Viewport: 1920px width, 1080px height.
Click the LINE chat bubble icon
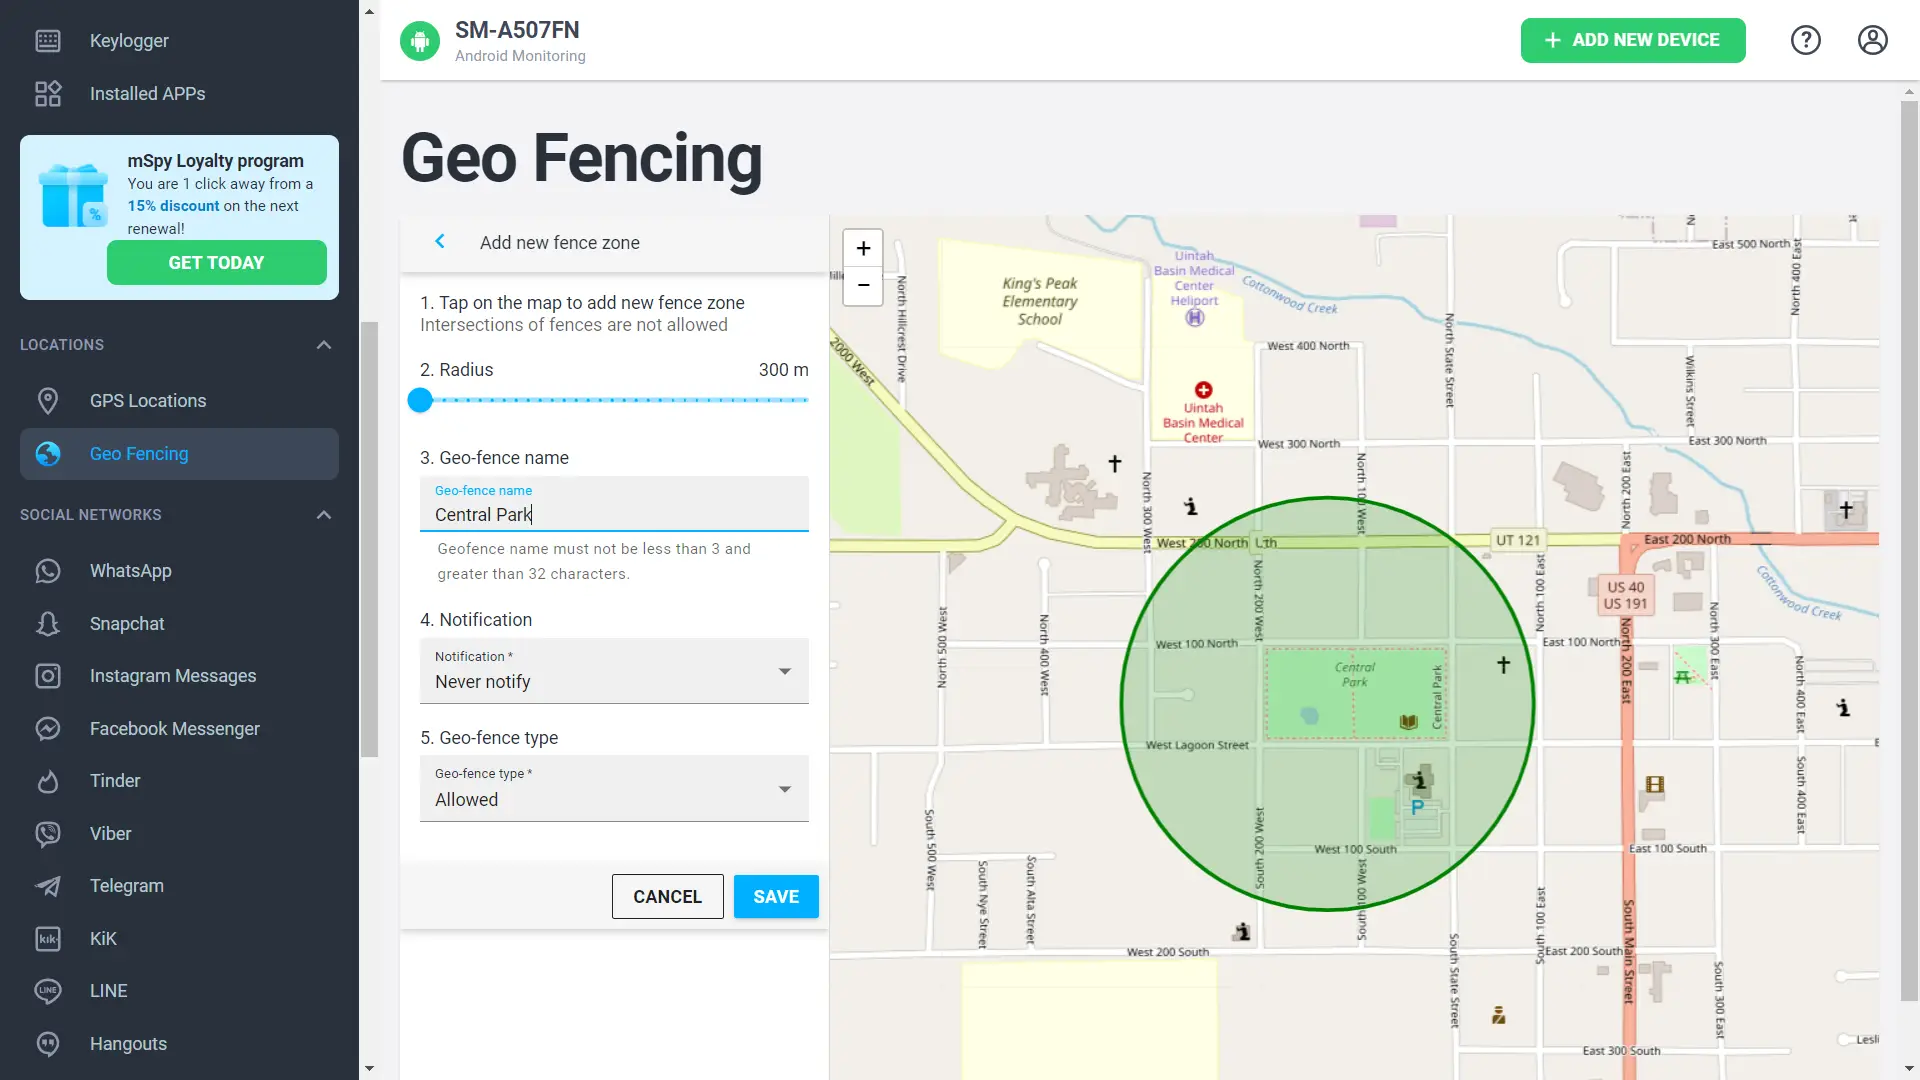pos(48,991)
